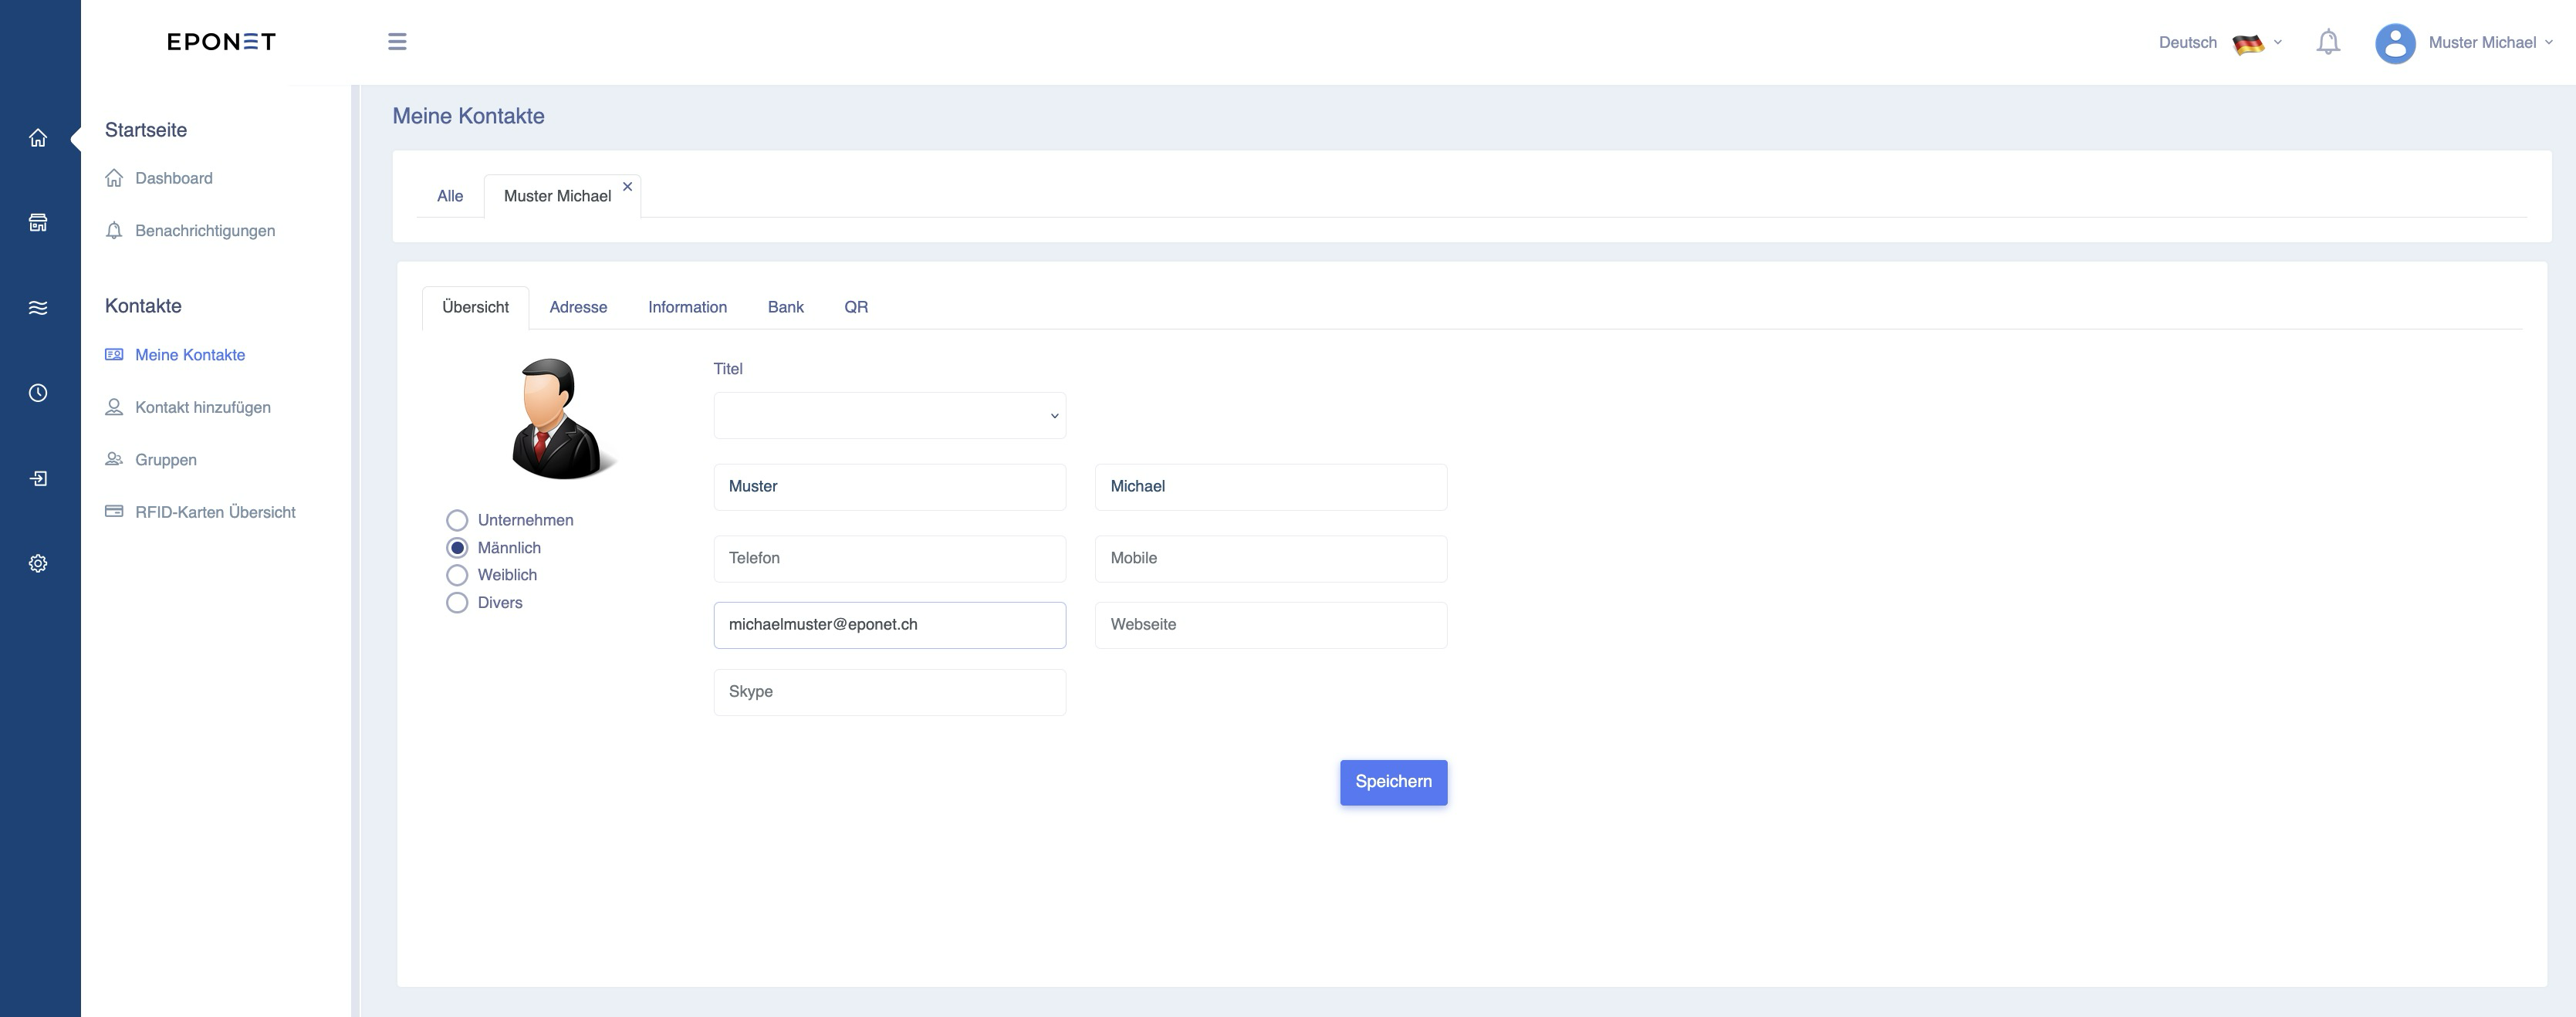Switch to the Bank tab

786,307
